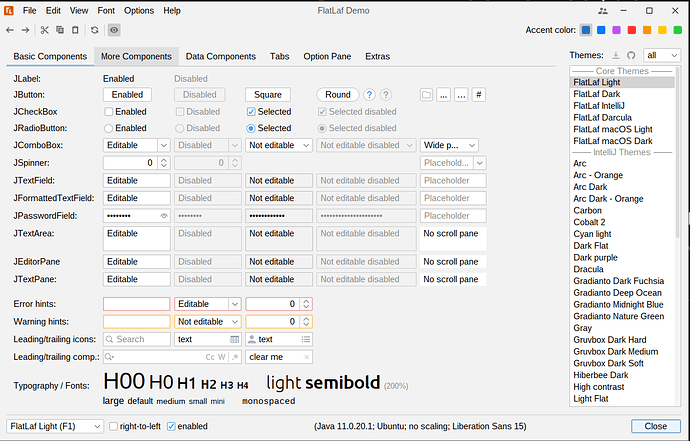Click the Paste clipboard icon
The height and width of the screenshot is (441, 690).
tap(75, 30)
